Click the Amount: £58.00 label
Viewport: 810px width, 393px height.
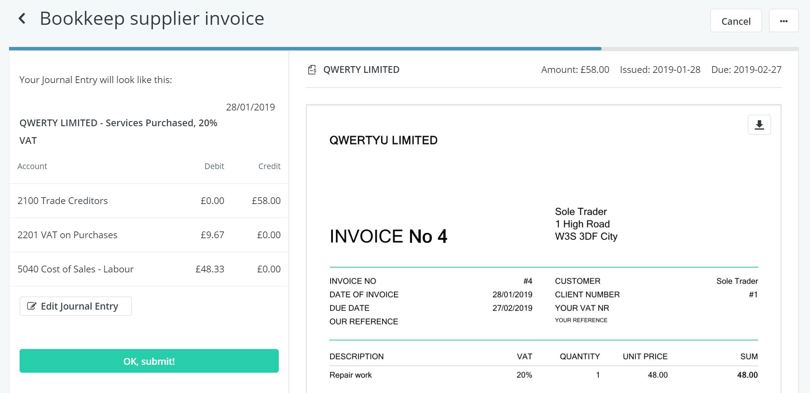click(x=575, y=70)
